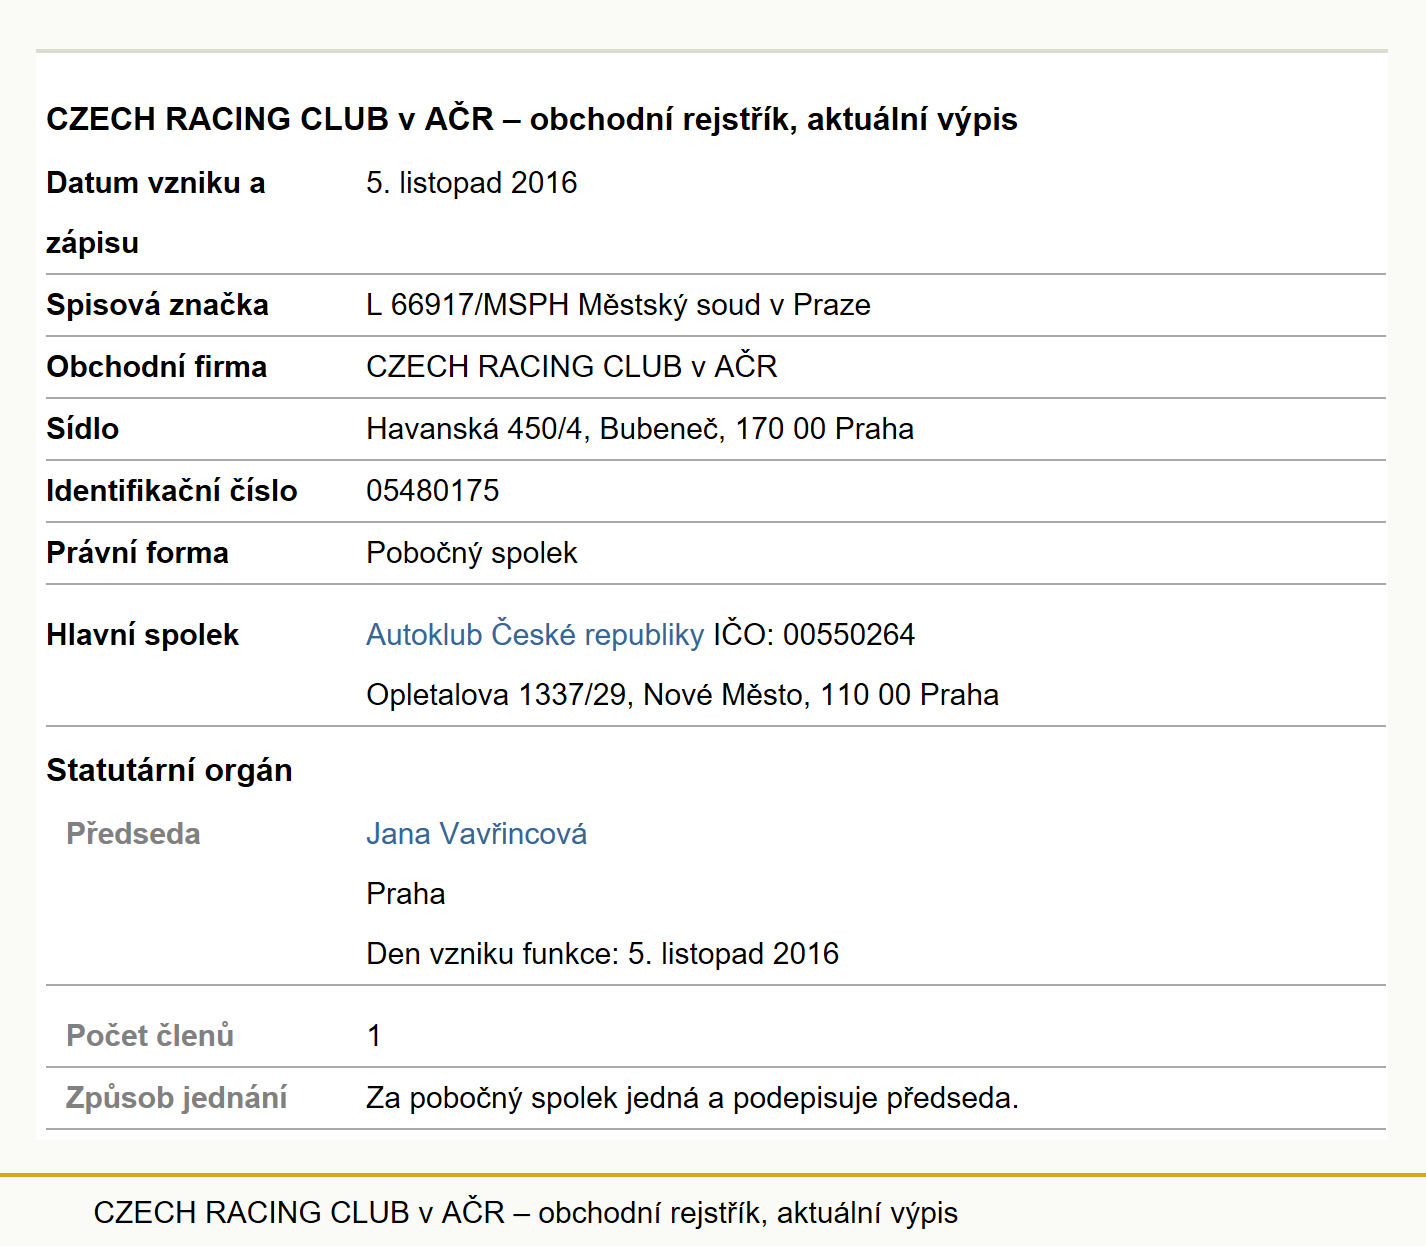Click the page heading 'CZECH RACING CLUB v AČR – obchodní rejstřík, aktuální výpis'
The height and width of the screenshot is (1246, 1426).
tap(532, 119)
